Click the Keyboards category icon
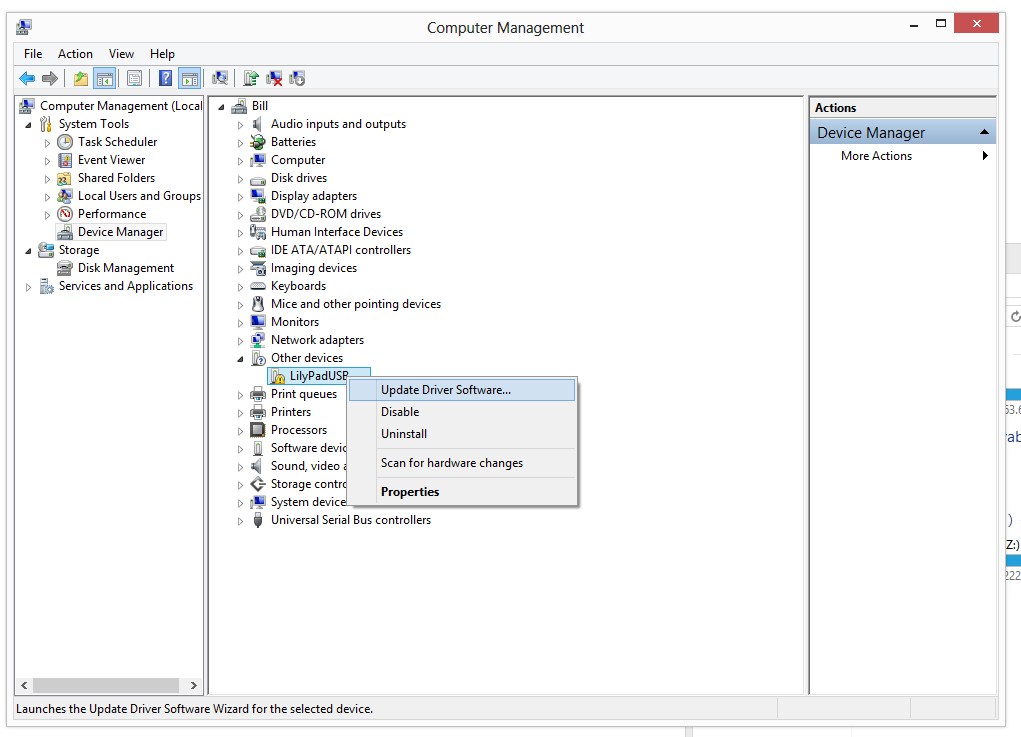Viewport: 1021px width, 737px height. 258,286
